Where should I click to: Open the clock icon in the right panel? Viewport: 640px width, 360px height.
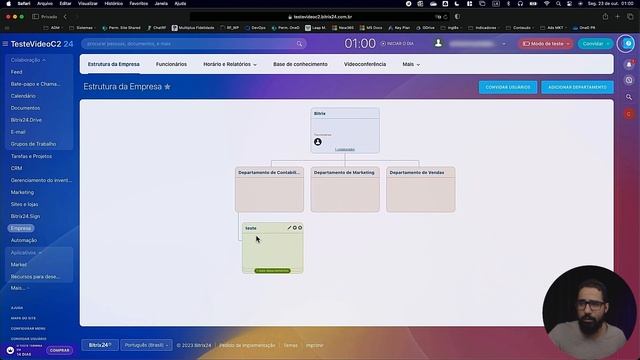click(629, 80)
